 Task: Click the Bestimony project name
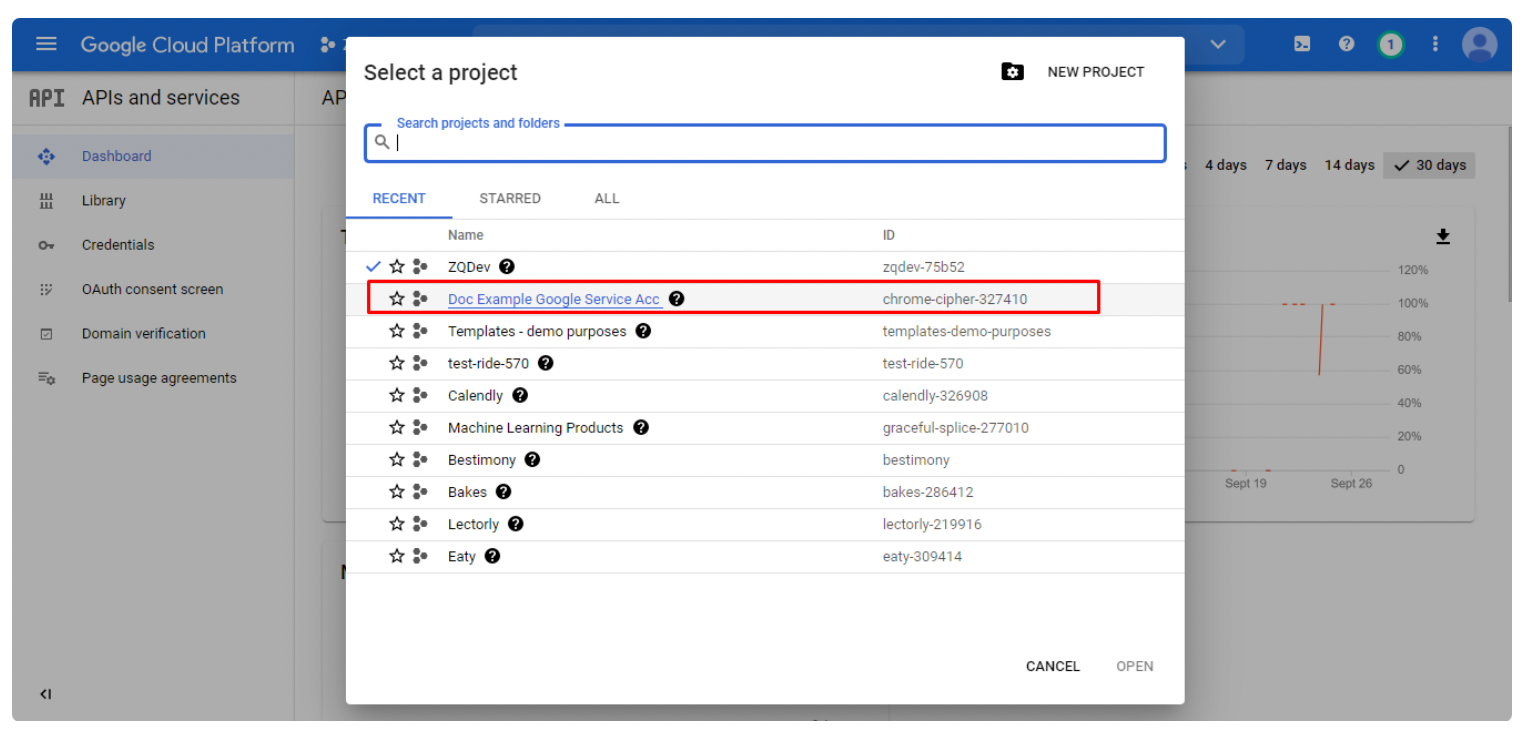click(x=482, y=460)
